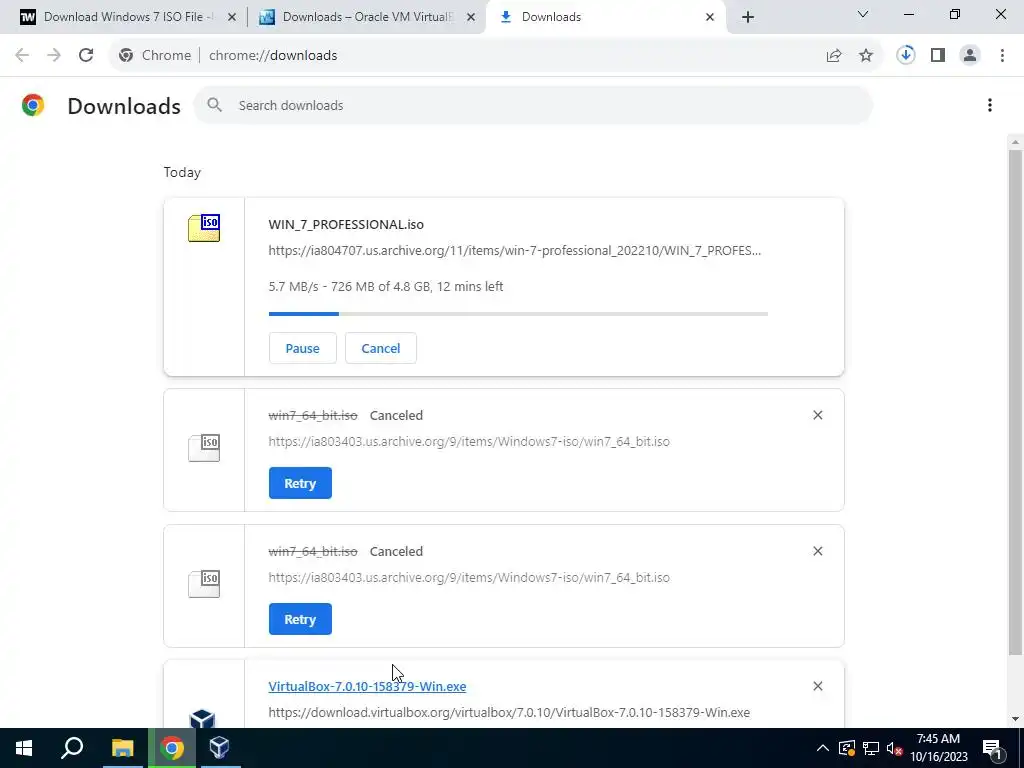Remove first canceled win7_64_bit.iso entry
1024x768 pixels.
click(818, 415)
